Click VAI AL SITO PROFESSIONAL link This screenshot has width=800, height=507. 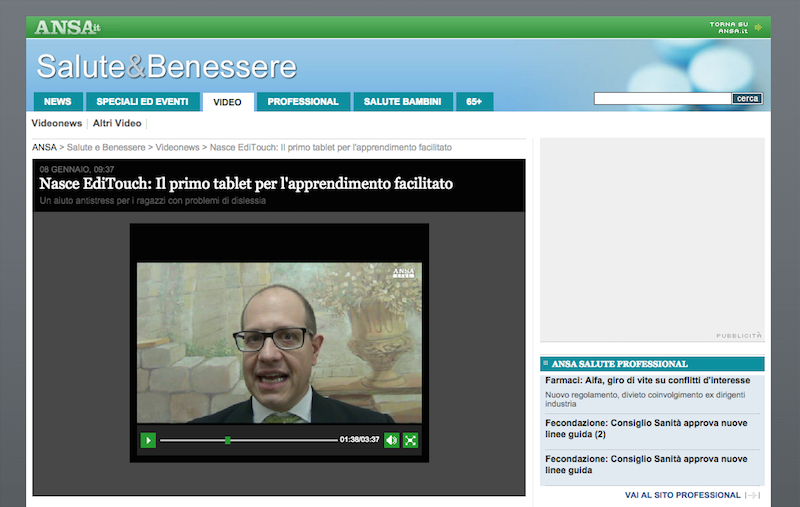click(x=683, y=495)
